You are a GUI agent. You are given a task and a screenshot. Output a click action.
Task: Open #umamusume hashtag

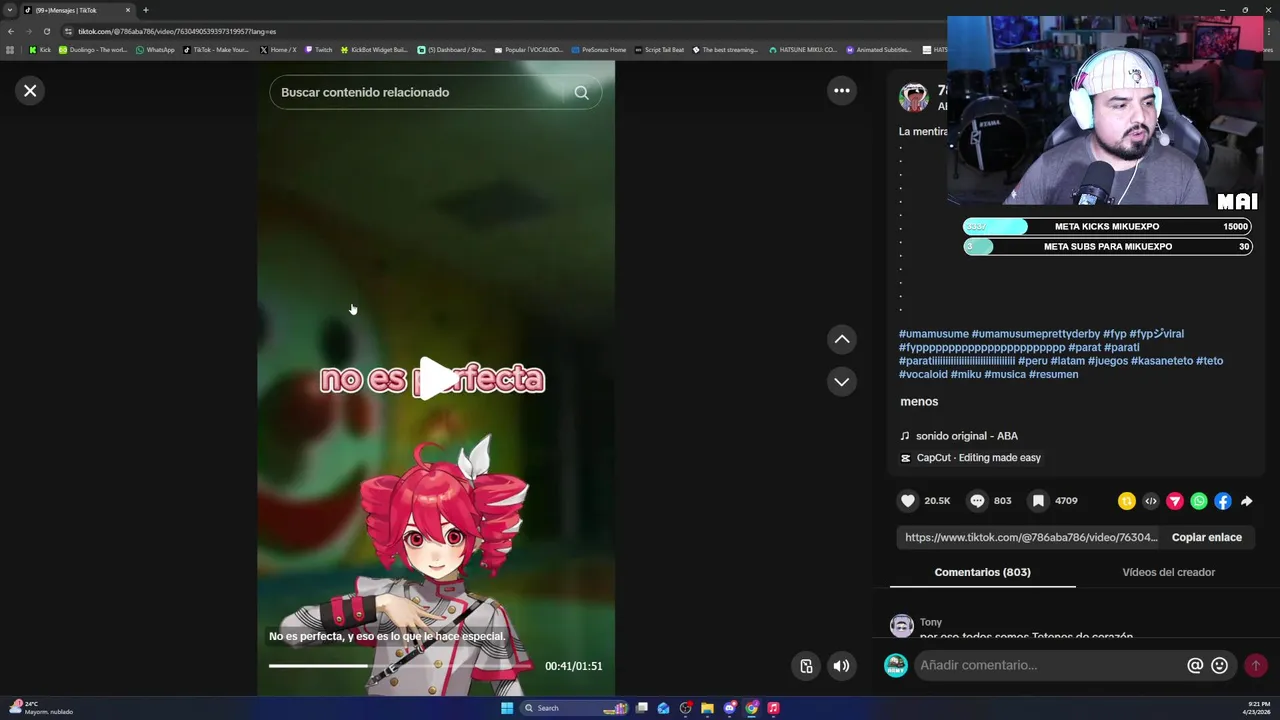click(x=934, y=334)
